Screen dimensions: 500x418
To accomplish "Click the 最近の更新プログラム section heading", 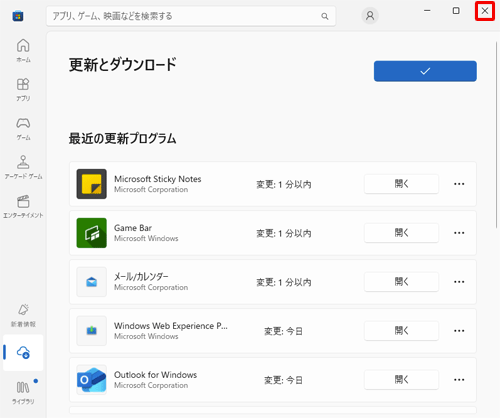I will tap(122, 138).
